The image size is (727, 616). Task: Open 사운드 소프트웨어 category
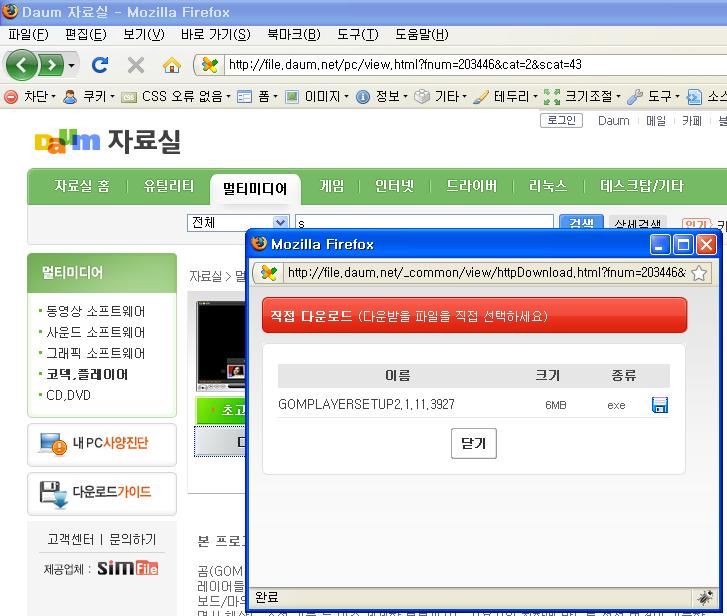coord(96,332)
